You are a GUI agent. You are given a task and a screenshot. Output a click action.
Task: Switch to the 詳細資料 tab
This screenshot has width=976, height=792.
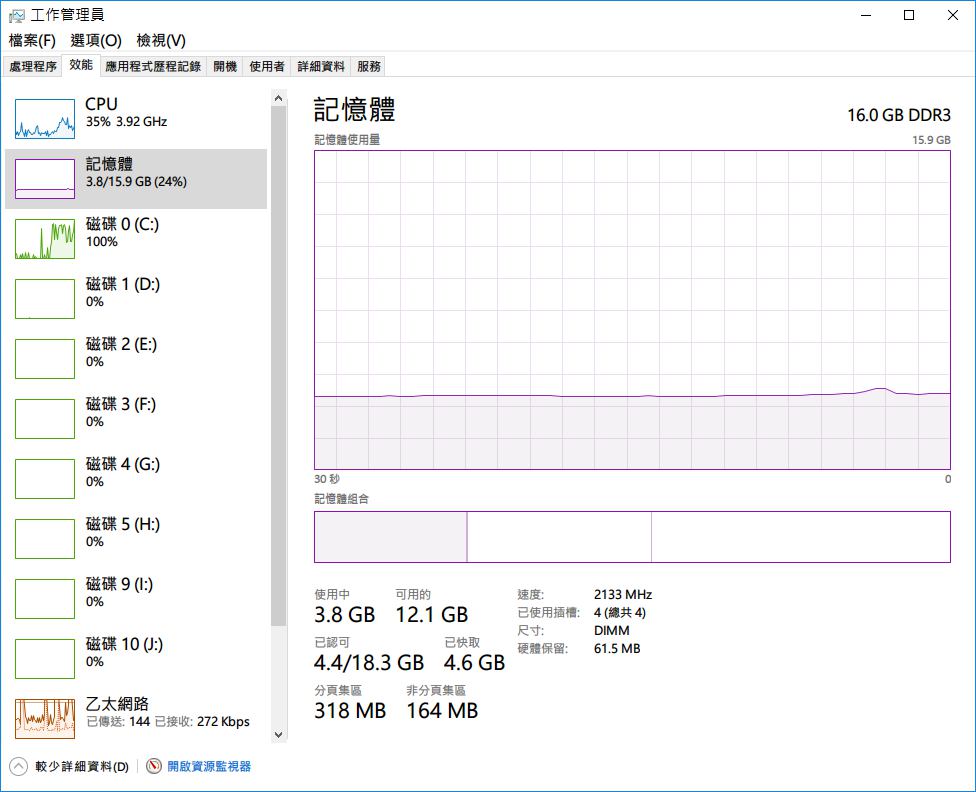[x=321, y=66]
